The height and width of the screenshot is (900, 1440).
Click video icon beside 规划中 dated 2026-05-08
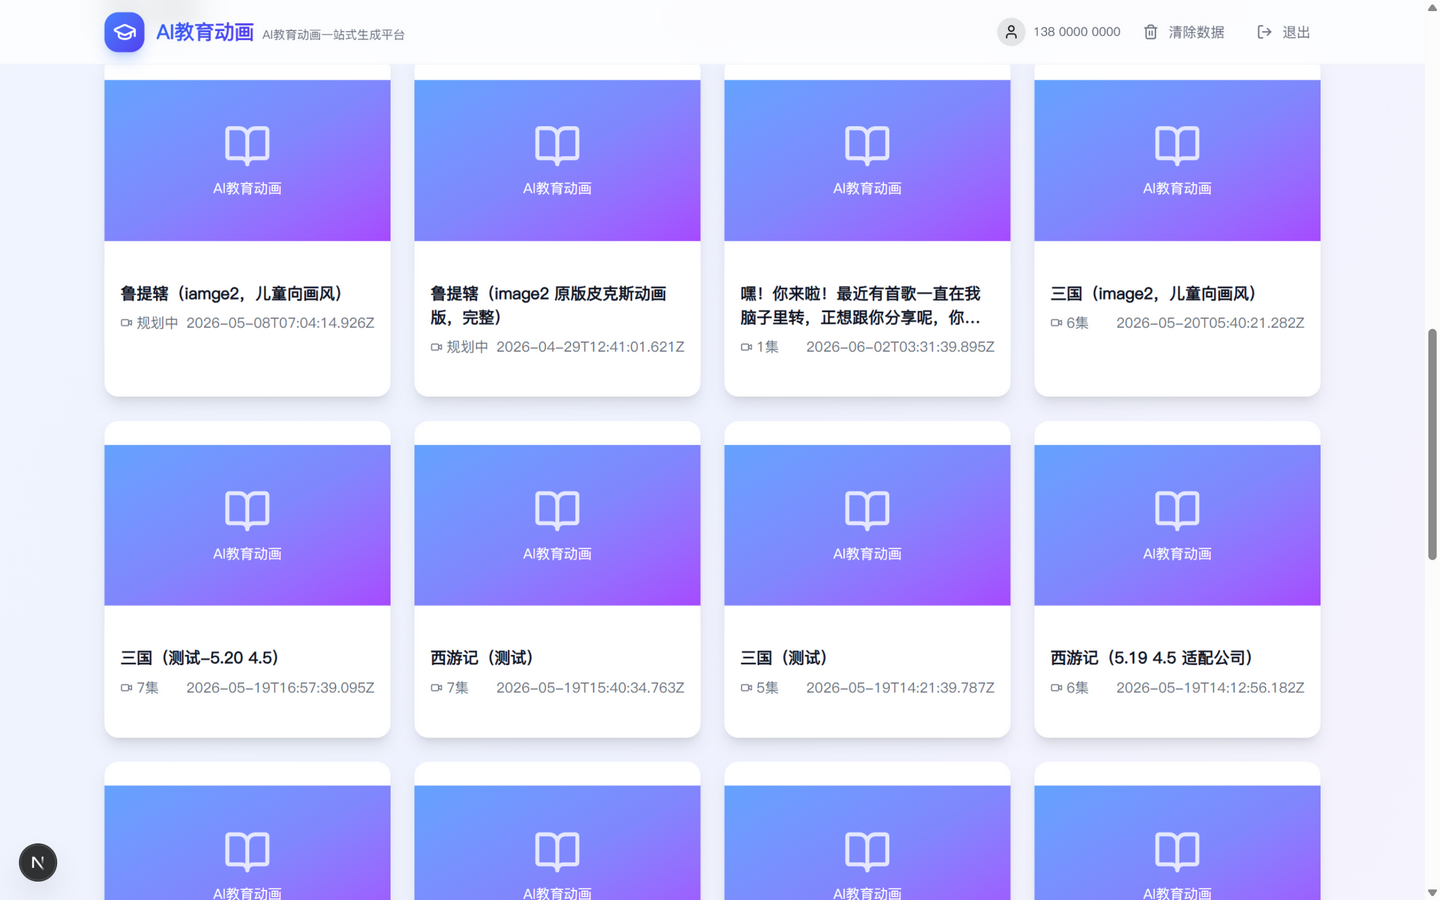coord(126,323)
